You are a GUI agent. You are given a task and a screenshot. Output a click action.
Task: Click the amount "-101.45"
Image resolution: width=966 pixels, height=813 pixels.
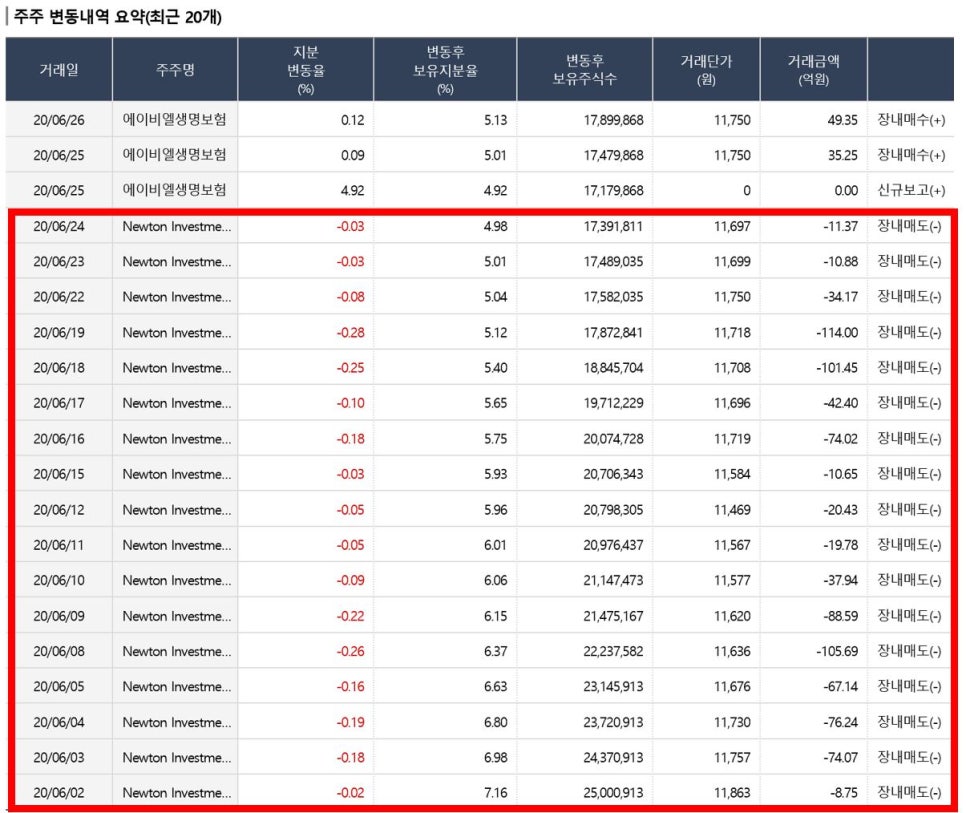[837, 368]
